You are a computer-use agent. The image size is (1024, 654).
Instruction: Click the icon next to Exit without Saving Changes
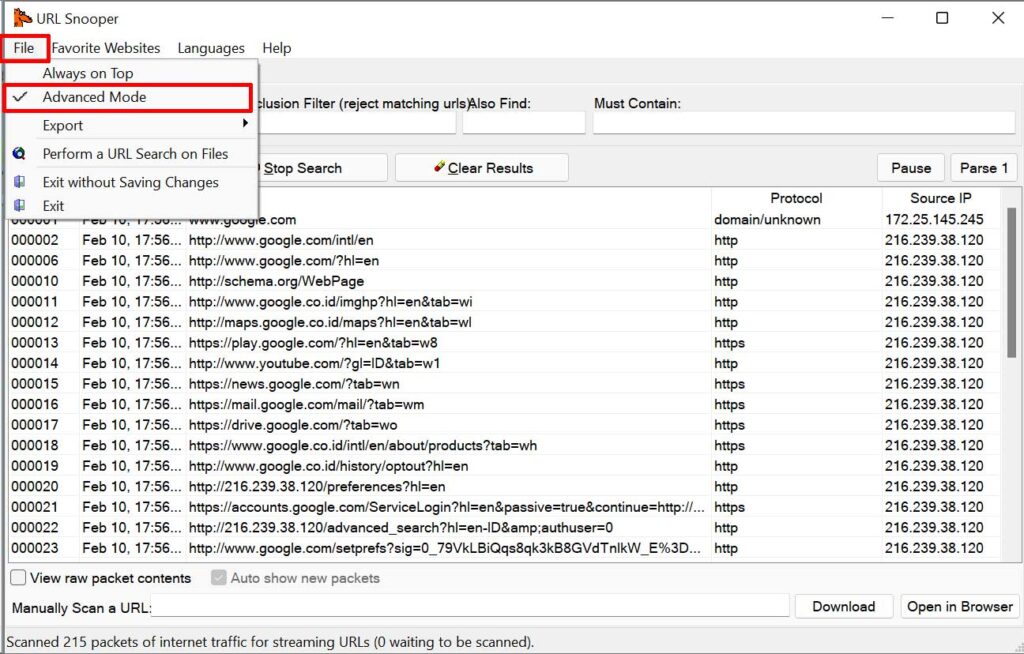(x=20, y=182)
